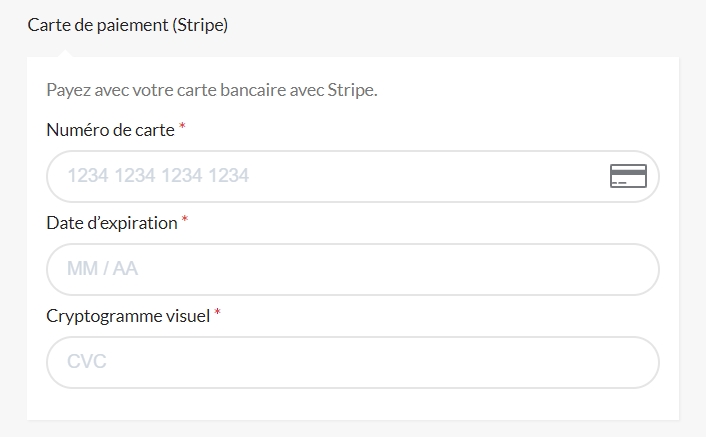Click the Date d'expiration label

tap(112, 223)
